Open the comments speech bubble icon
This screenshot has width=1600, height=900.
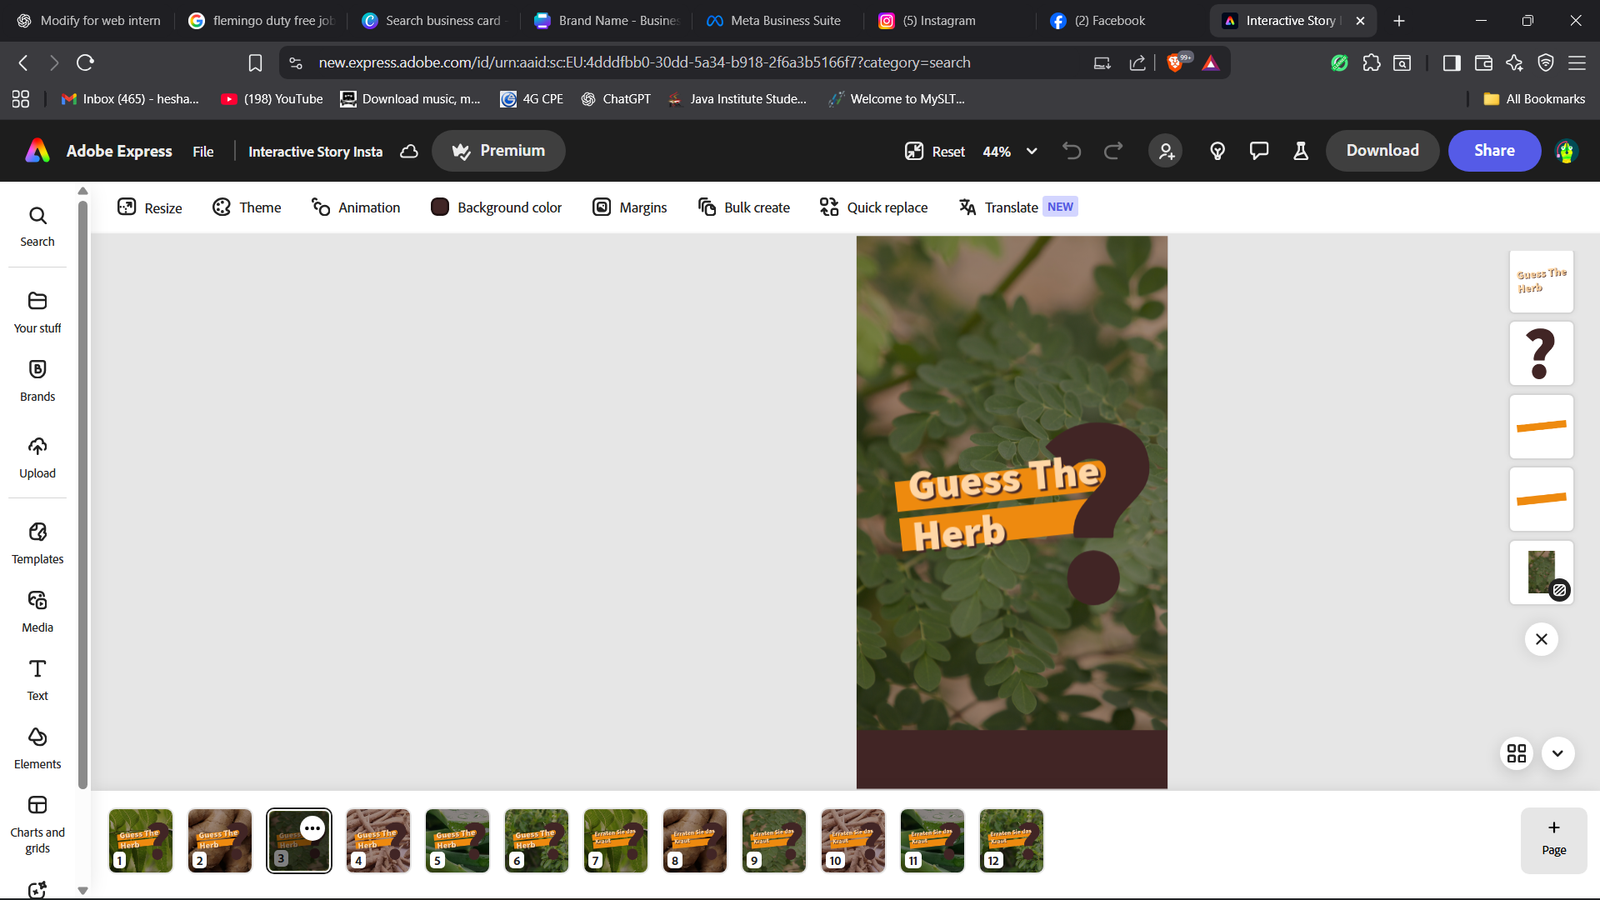click(1259, 151)
